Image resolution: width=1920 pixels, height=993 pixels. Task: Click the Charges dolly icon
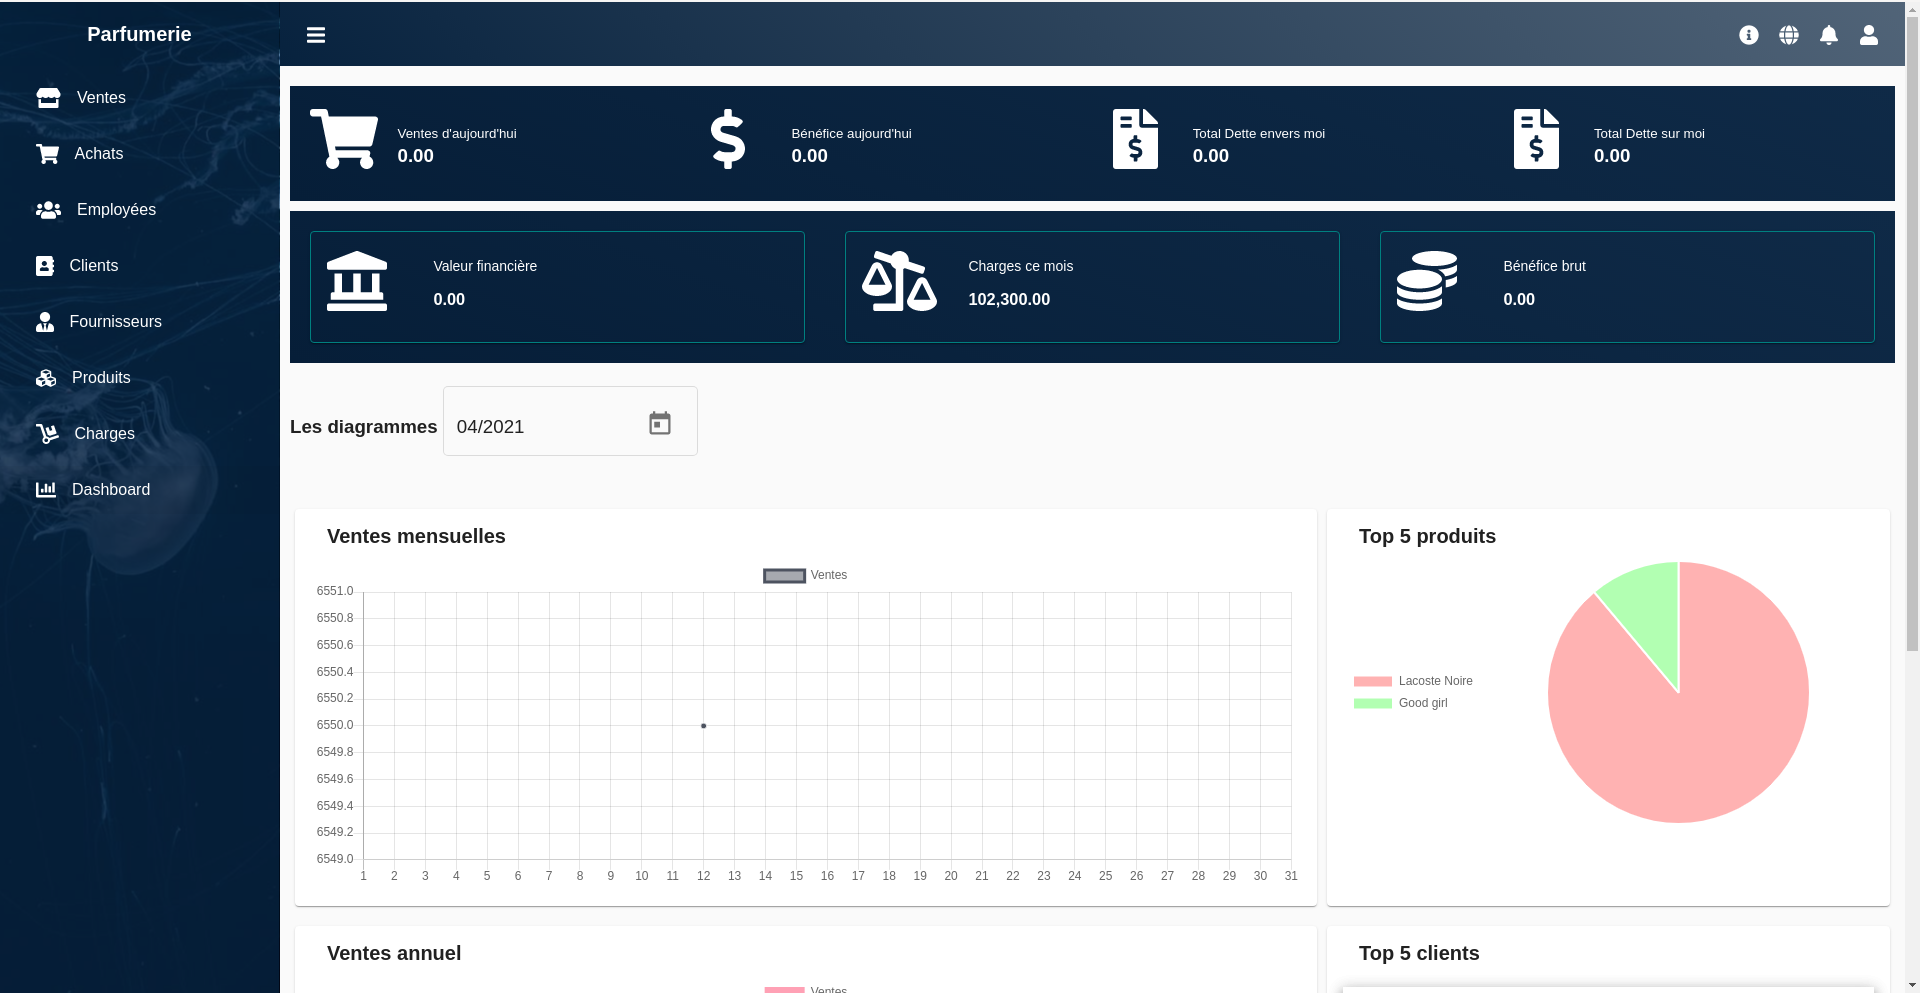(x=47, y=433)
